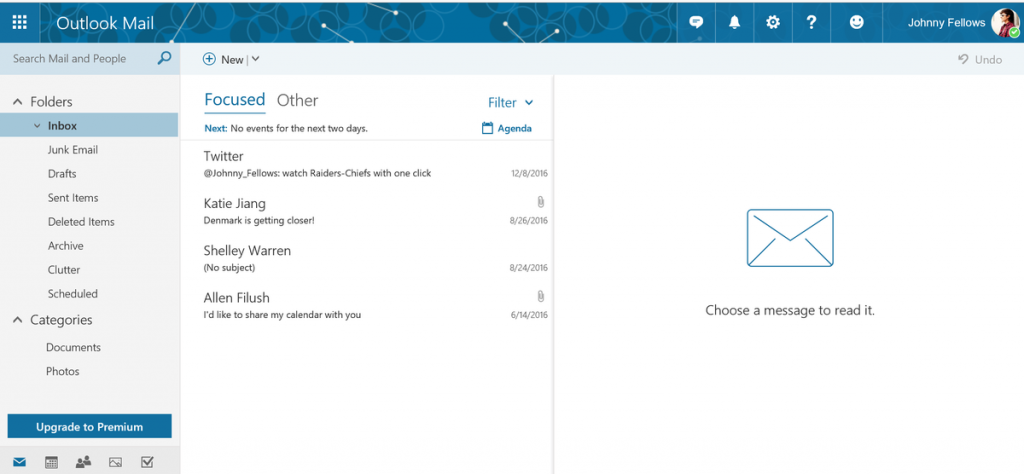Screen dimensions: 1024x474
Task: Open the app launcher grid icon
Action: [20, 22]
